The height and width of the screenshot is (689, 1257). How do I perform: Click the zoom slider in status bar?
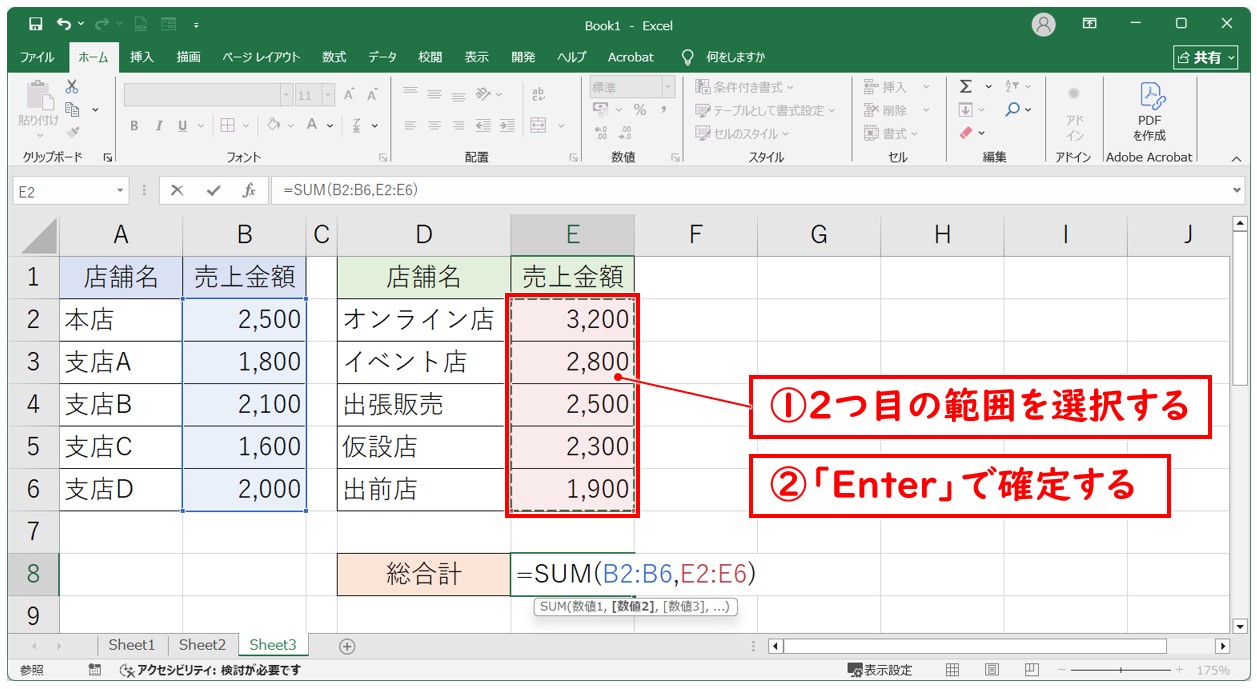[x=1120, y=670]
